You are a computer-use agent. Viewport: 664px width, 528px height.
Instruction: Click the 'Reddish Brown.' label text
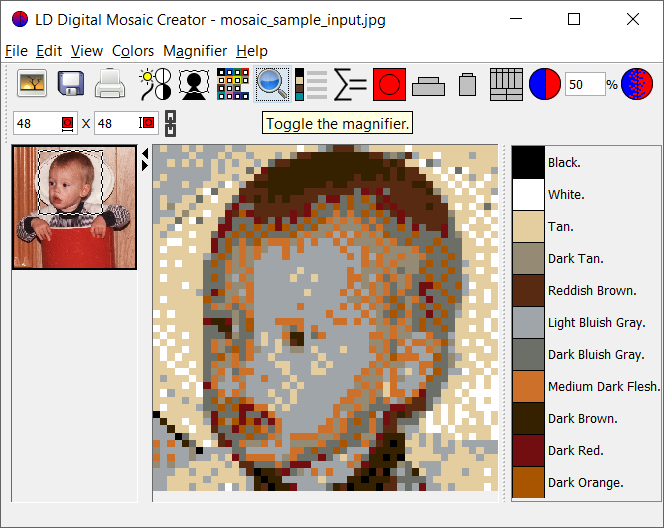[x=592, y=290]
